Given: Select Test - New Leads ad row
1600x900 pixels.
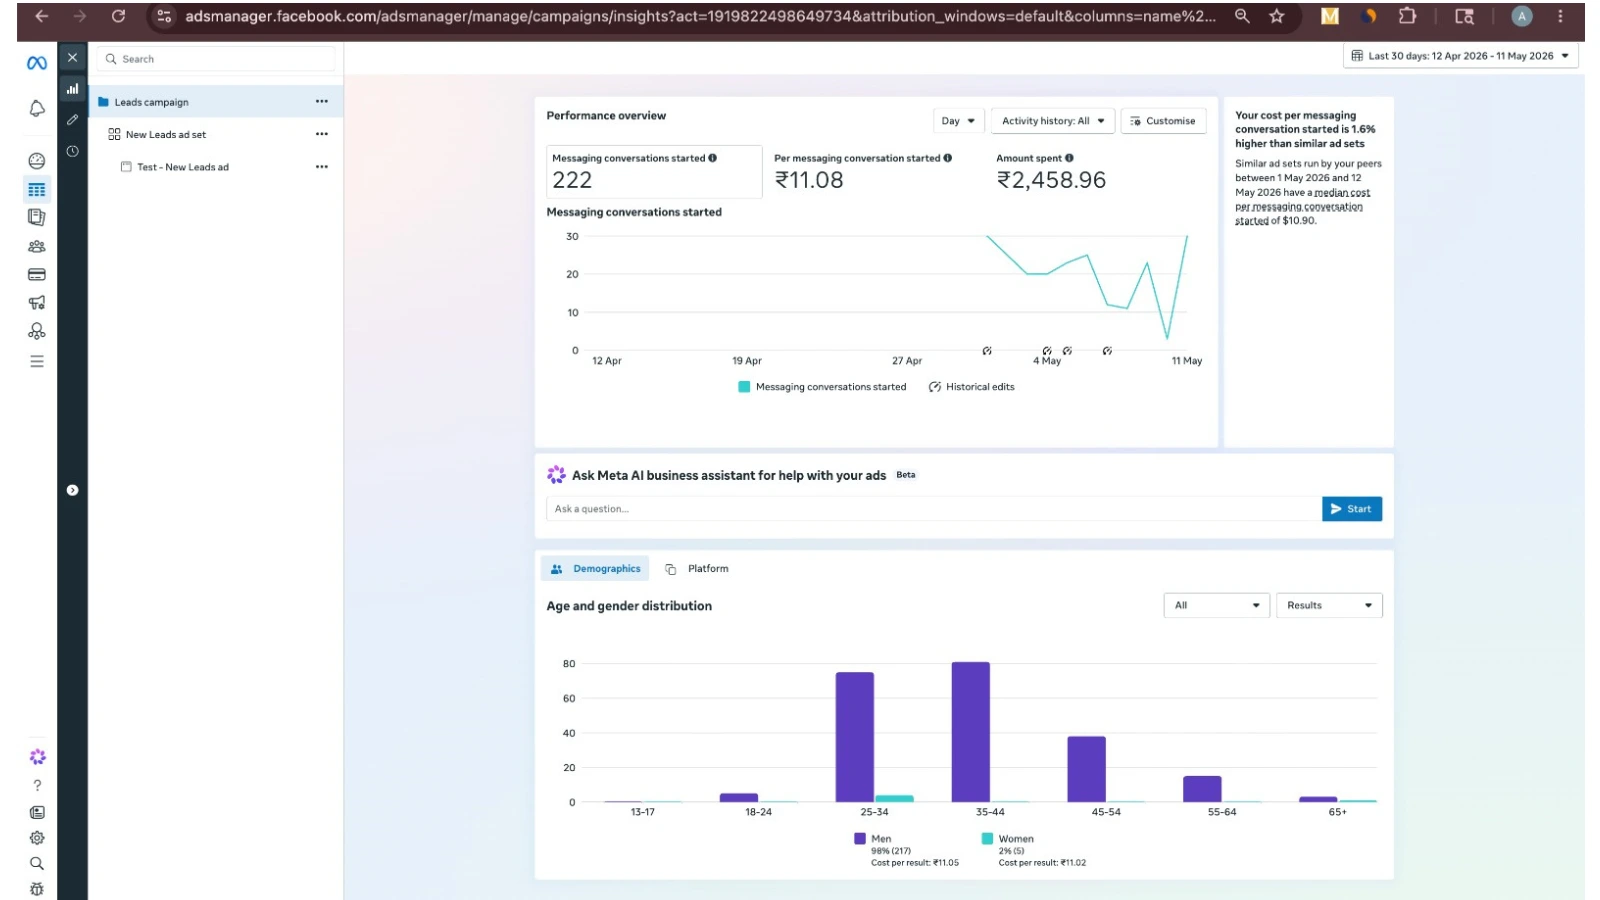Looking at the screenshot, I should 215,167.
